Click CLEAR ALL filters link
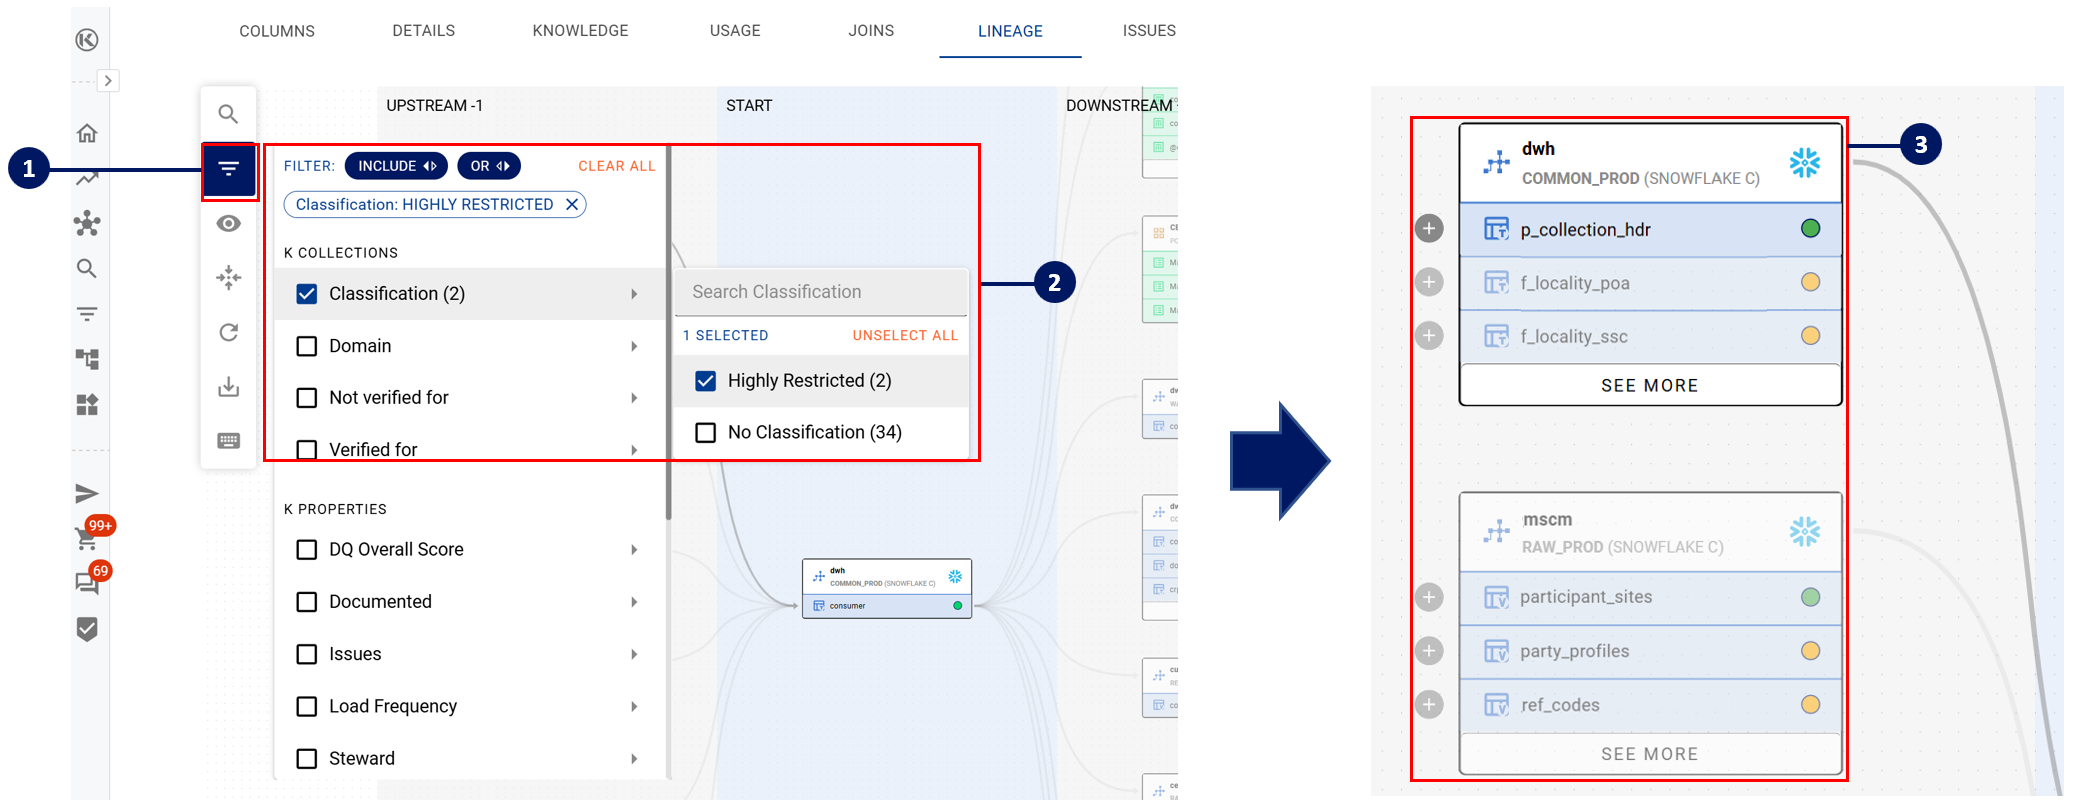This screenshot has width=2082, height=810. click(616, 166)
